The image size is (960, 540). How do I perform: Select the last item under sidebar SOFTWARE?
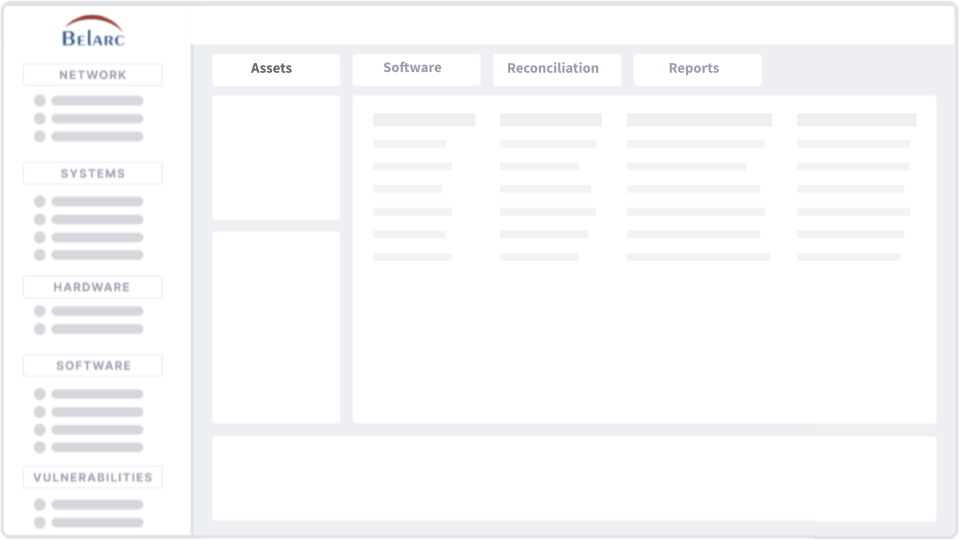tap(97, 447)
